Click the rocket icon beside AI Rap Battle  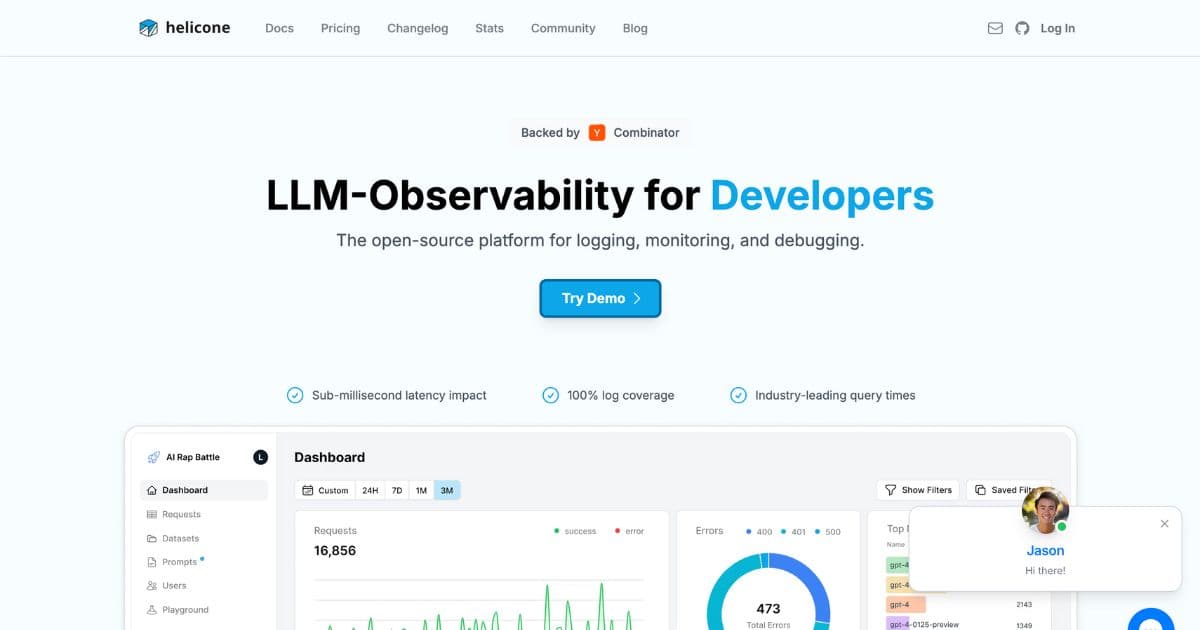pos(153,457)
